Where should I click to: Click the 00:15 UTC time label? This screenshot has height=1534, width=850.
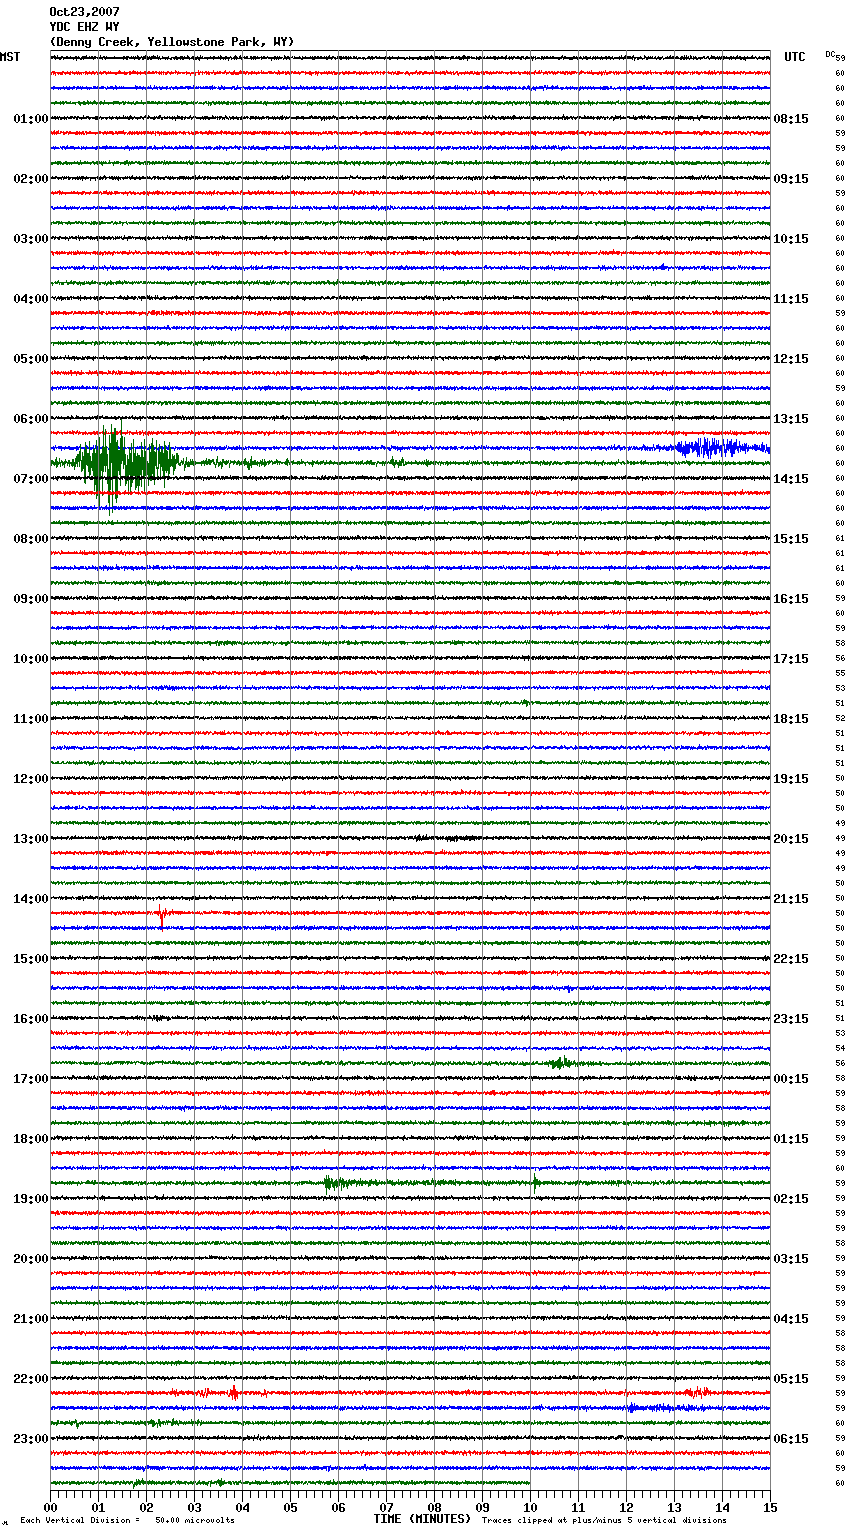(791, 1079)
